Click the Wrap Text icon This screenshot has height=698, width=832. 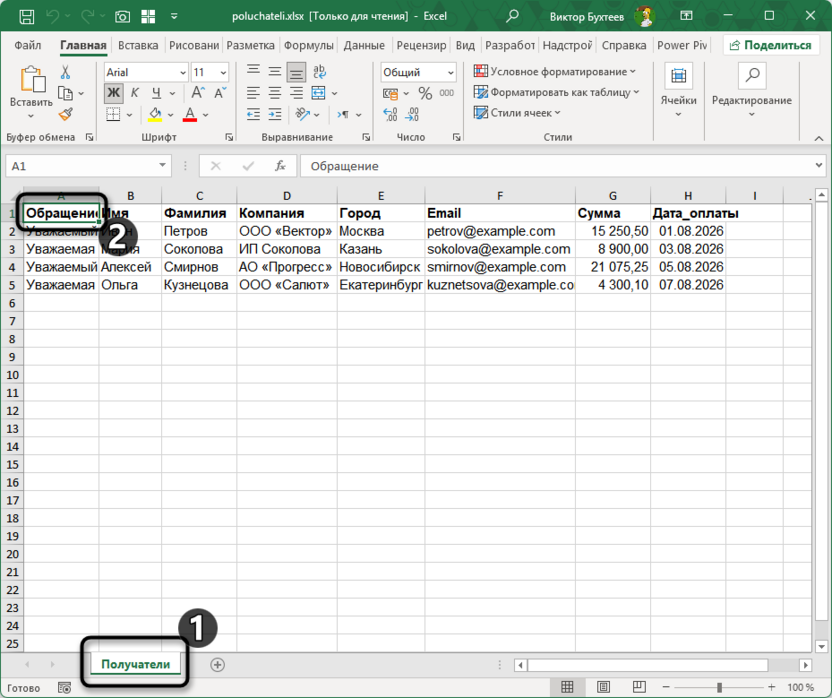(x=319, y=72)
